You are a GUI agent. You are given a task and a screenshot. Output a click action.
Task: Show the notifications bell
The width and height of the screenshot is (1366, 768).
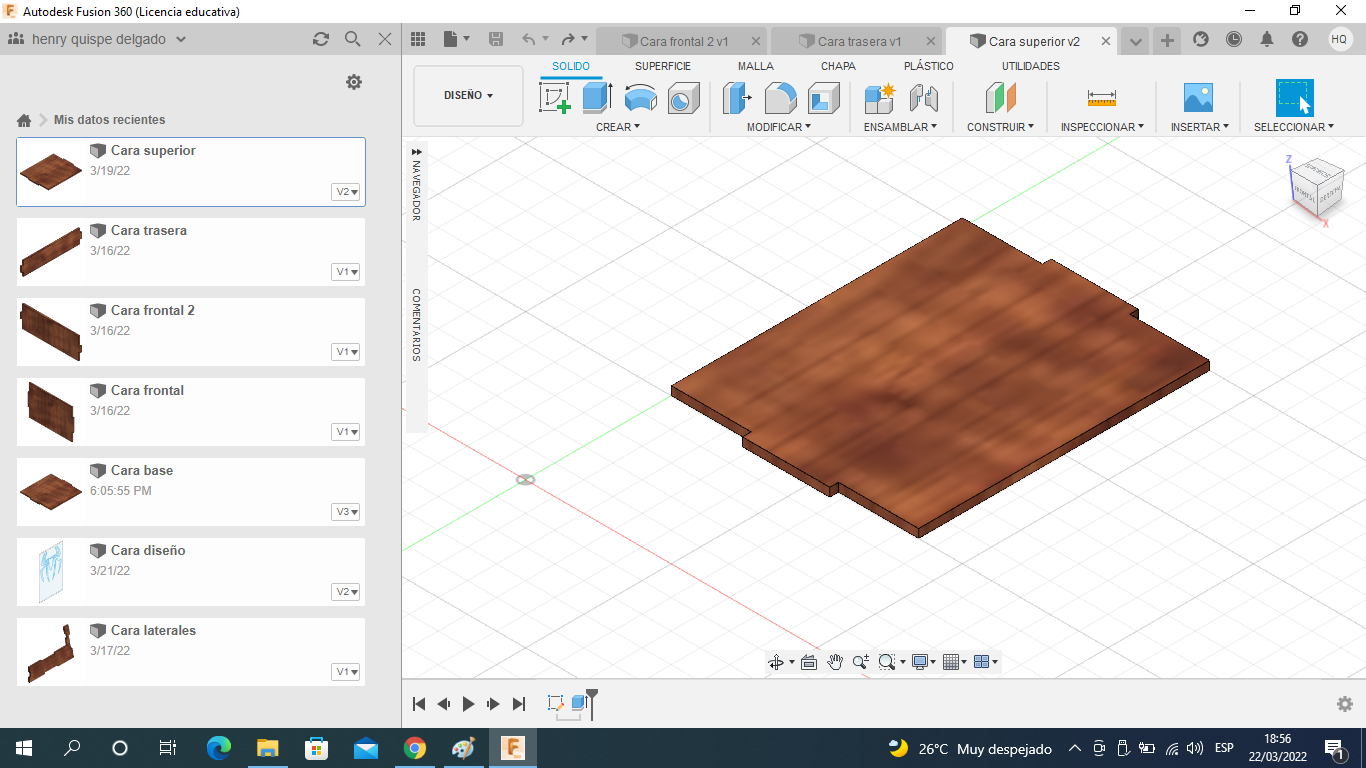(x=1267, y=39)
